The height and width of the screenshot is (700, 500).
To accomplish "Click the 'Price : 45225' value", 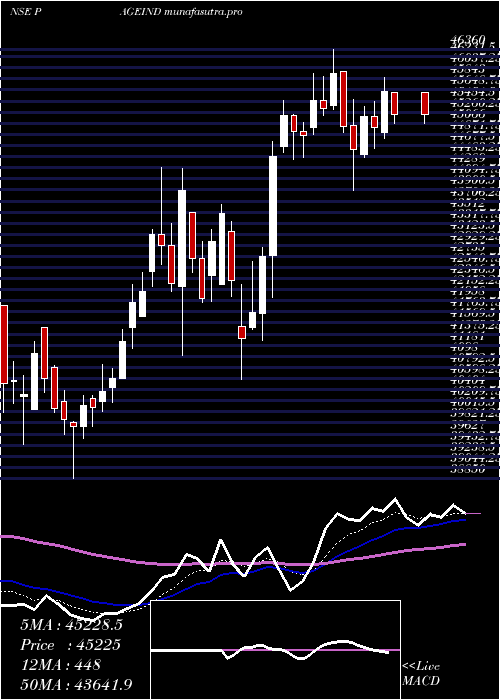I will tap(71, 645).
